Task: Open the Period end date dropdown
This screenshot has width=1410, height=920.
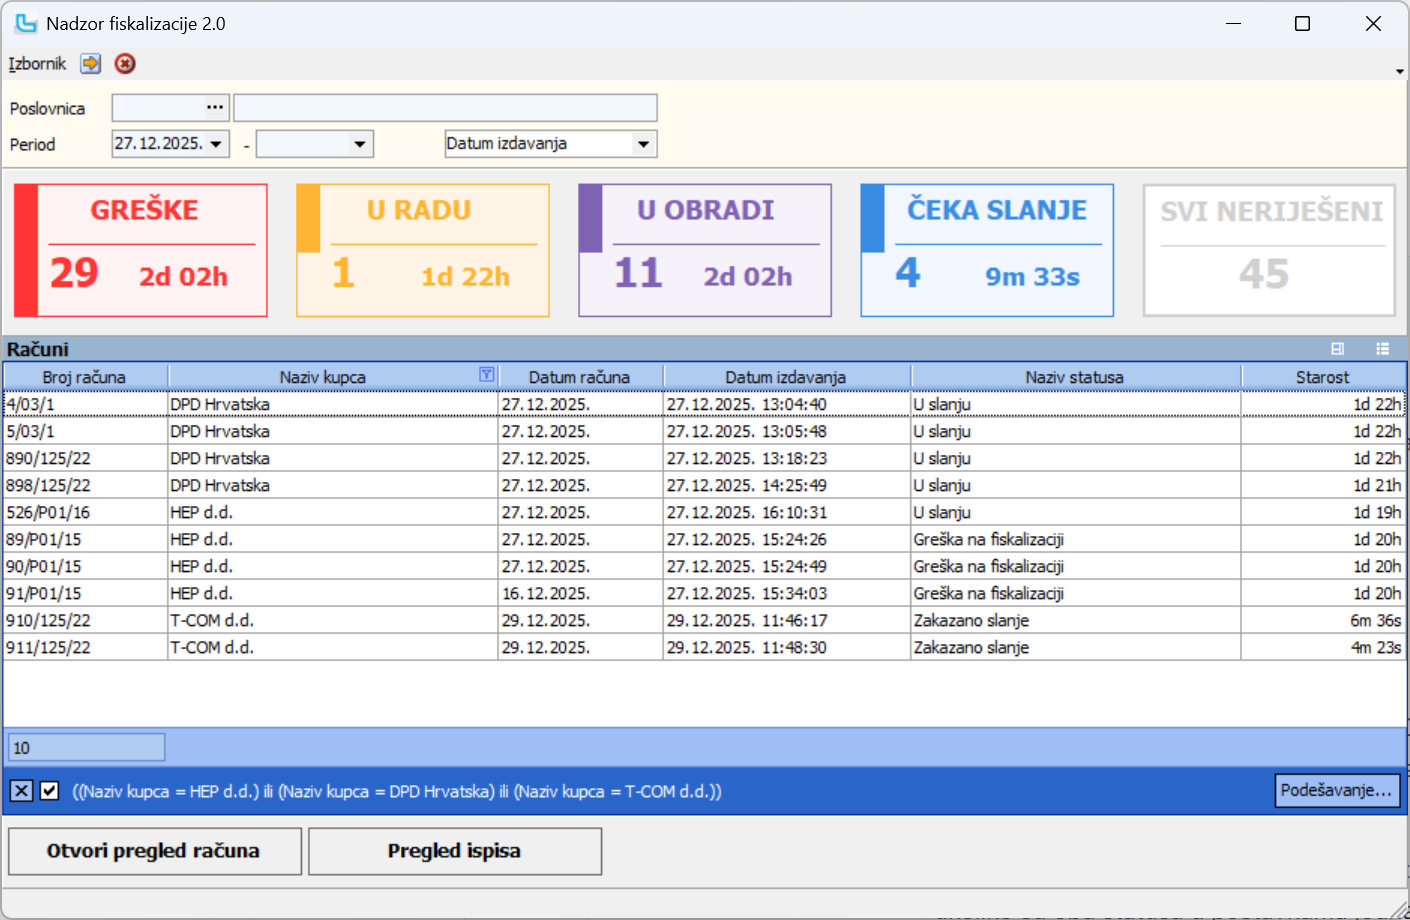Action: click(360, 144)
